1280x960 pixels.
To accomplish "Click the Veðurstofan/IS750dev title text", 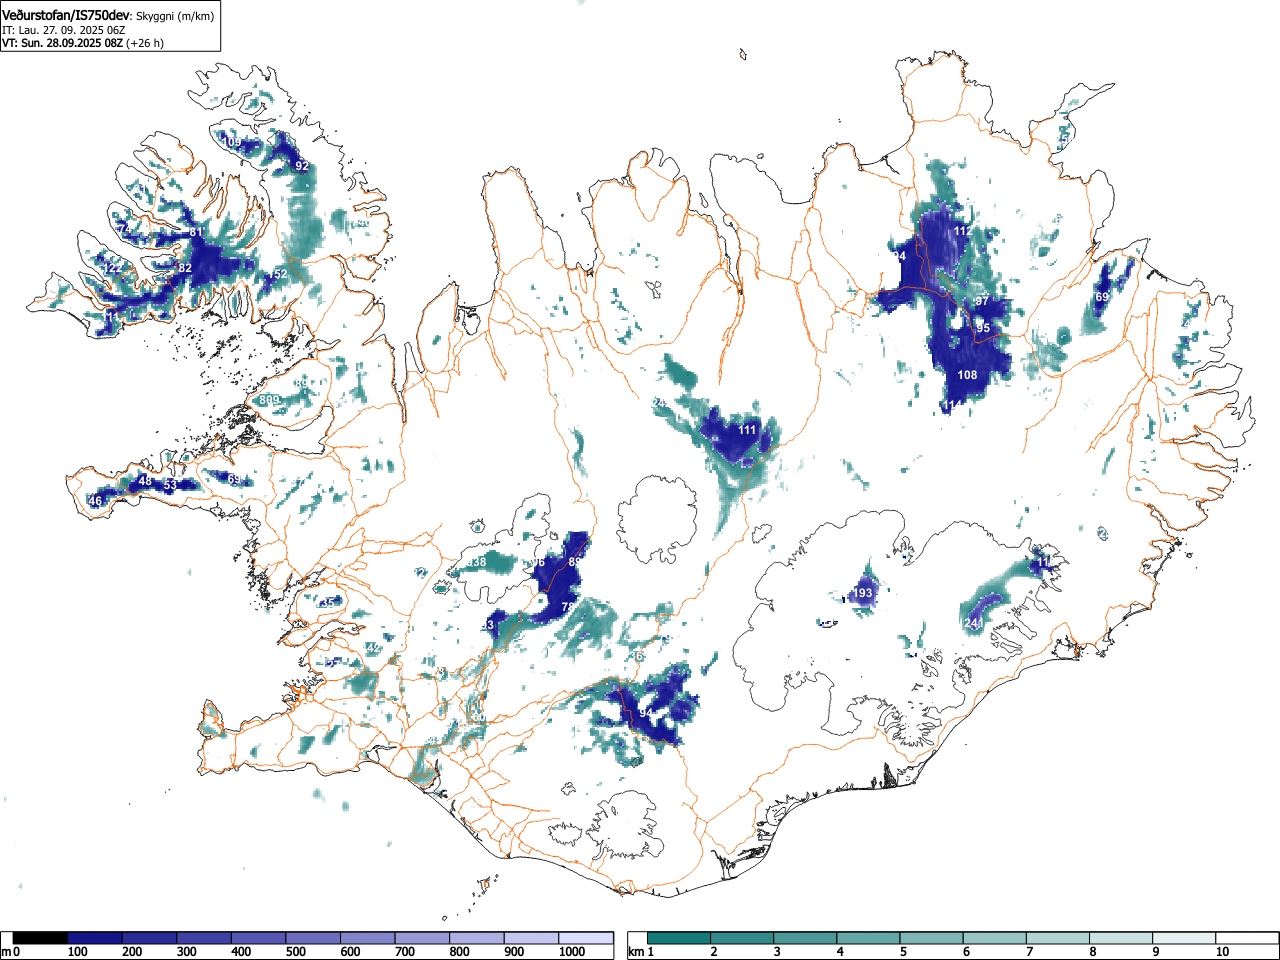I will point(67,16).
